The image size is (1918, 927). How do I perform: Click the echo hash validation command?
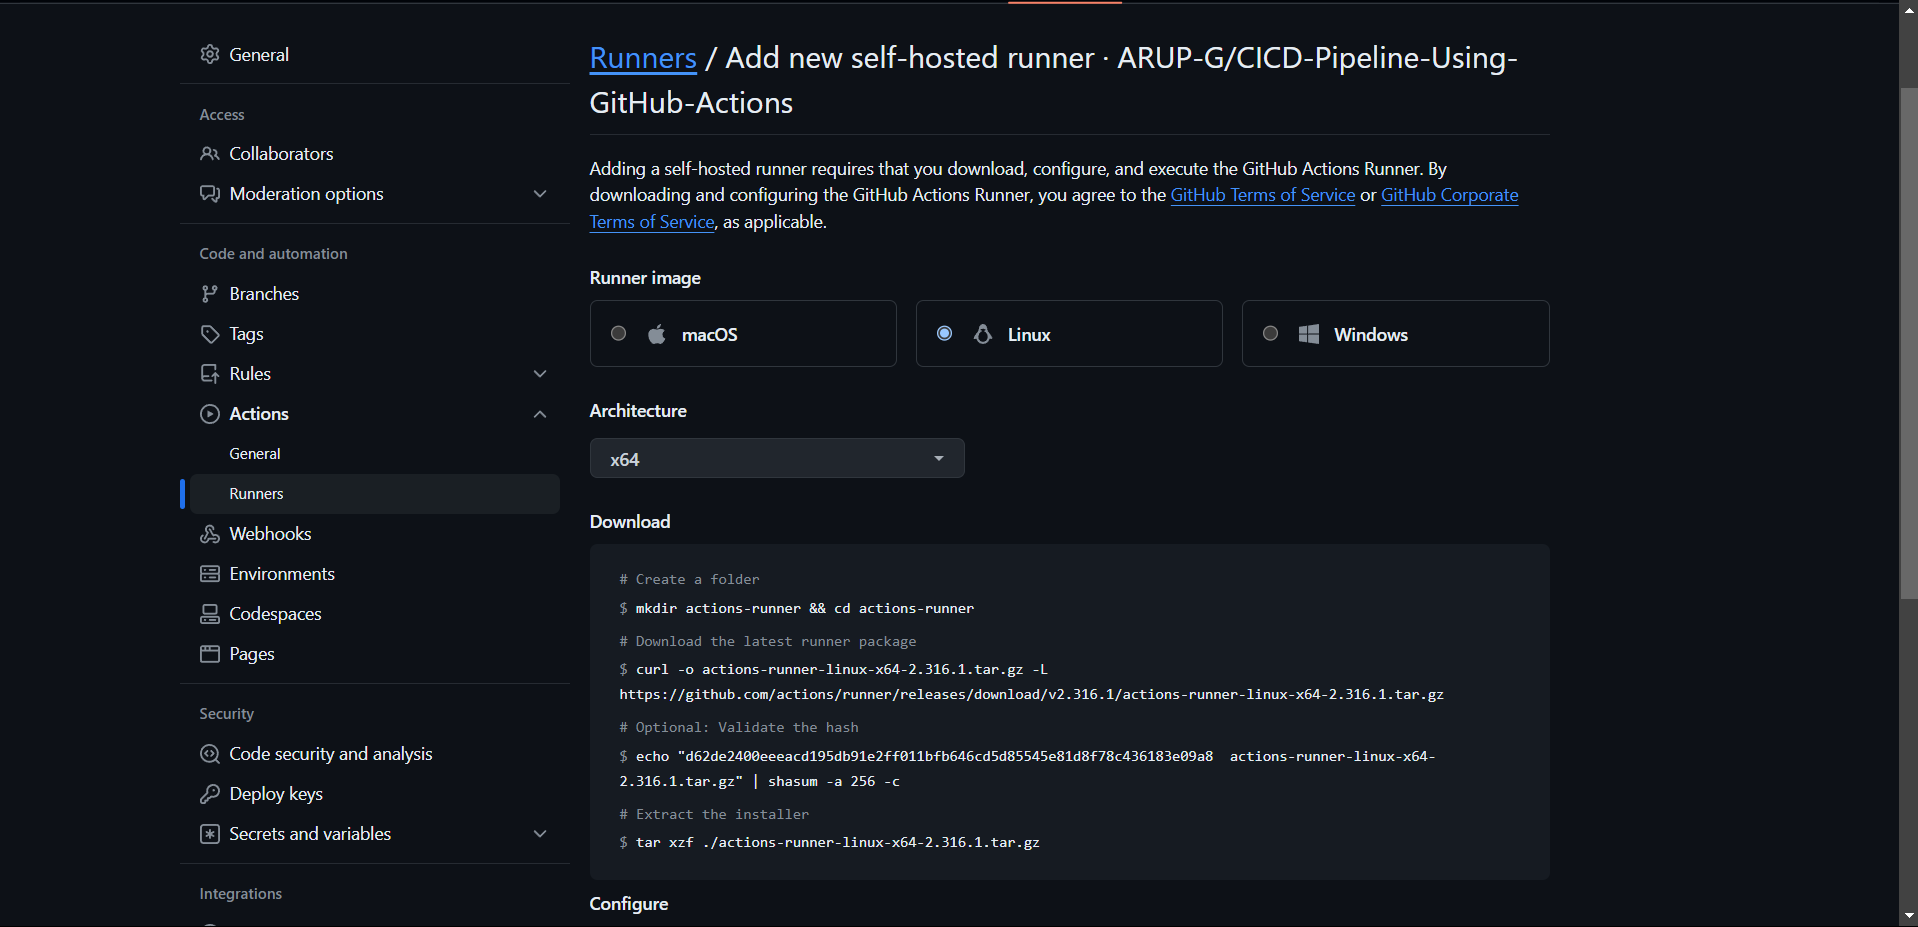(1027, 769)
